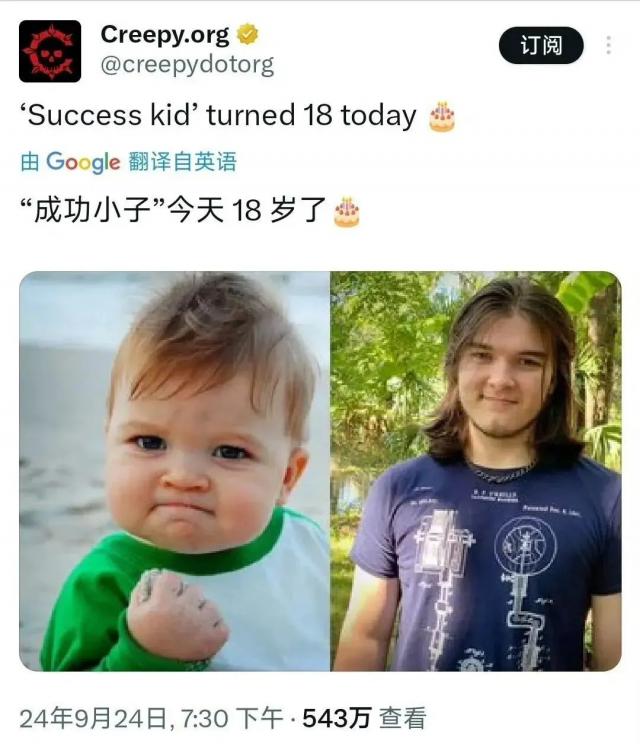Click the gold verified badge icon
The height and width of the screenshot is (744, 640).
tap(247, 34)
